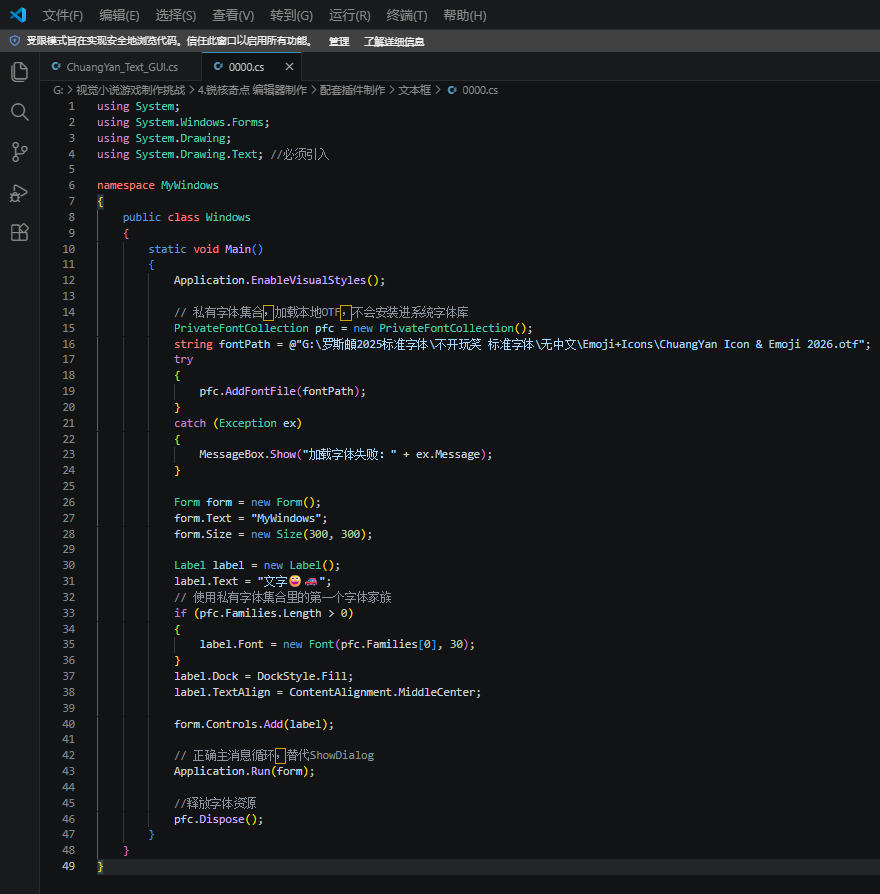Viewport: 880px width, 894px height.
Task: Open the 转到(G) menu
Action: tap(291, 15)
